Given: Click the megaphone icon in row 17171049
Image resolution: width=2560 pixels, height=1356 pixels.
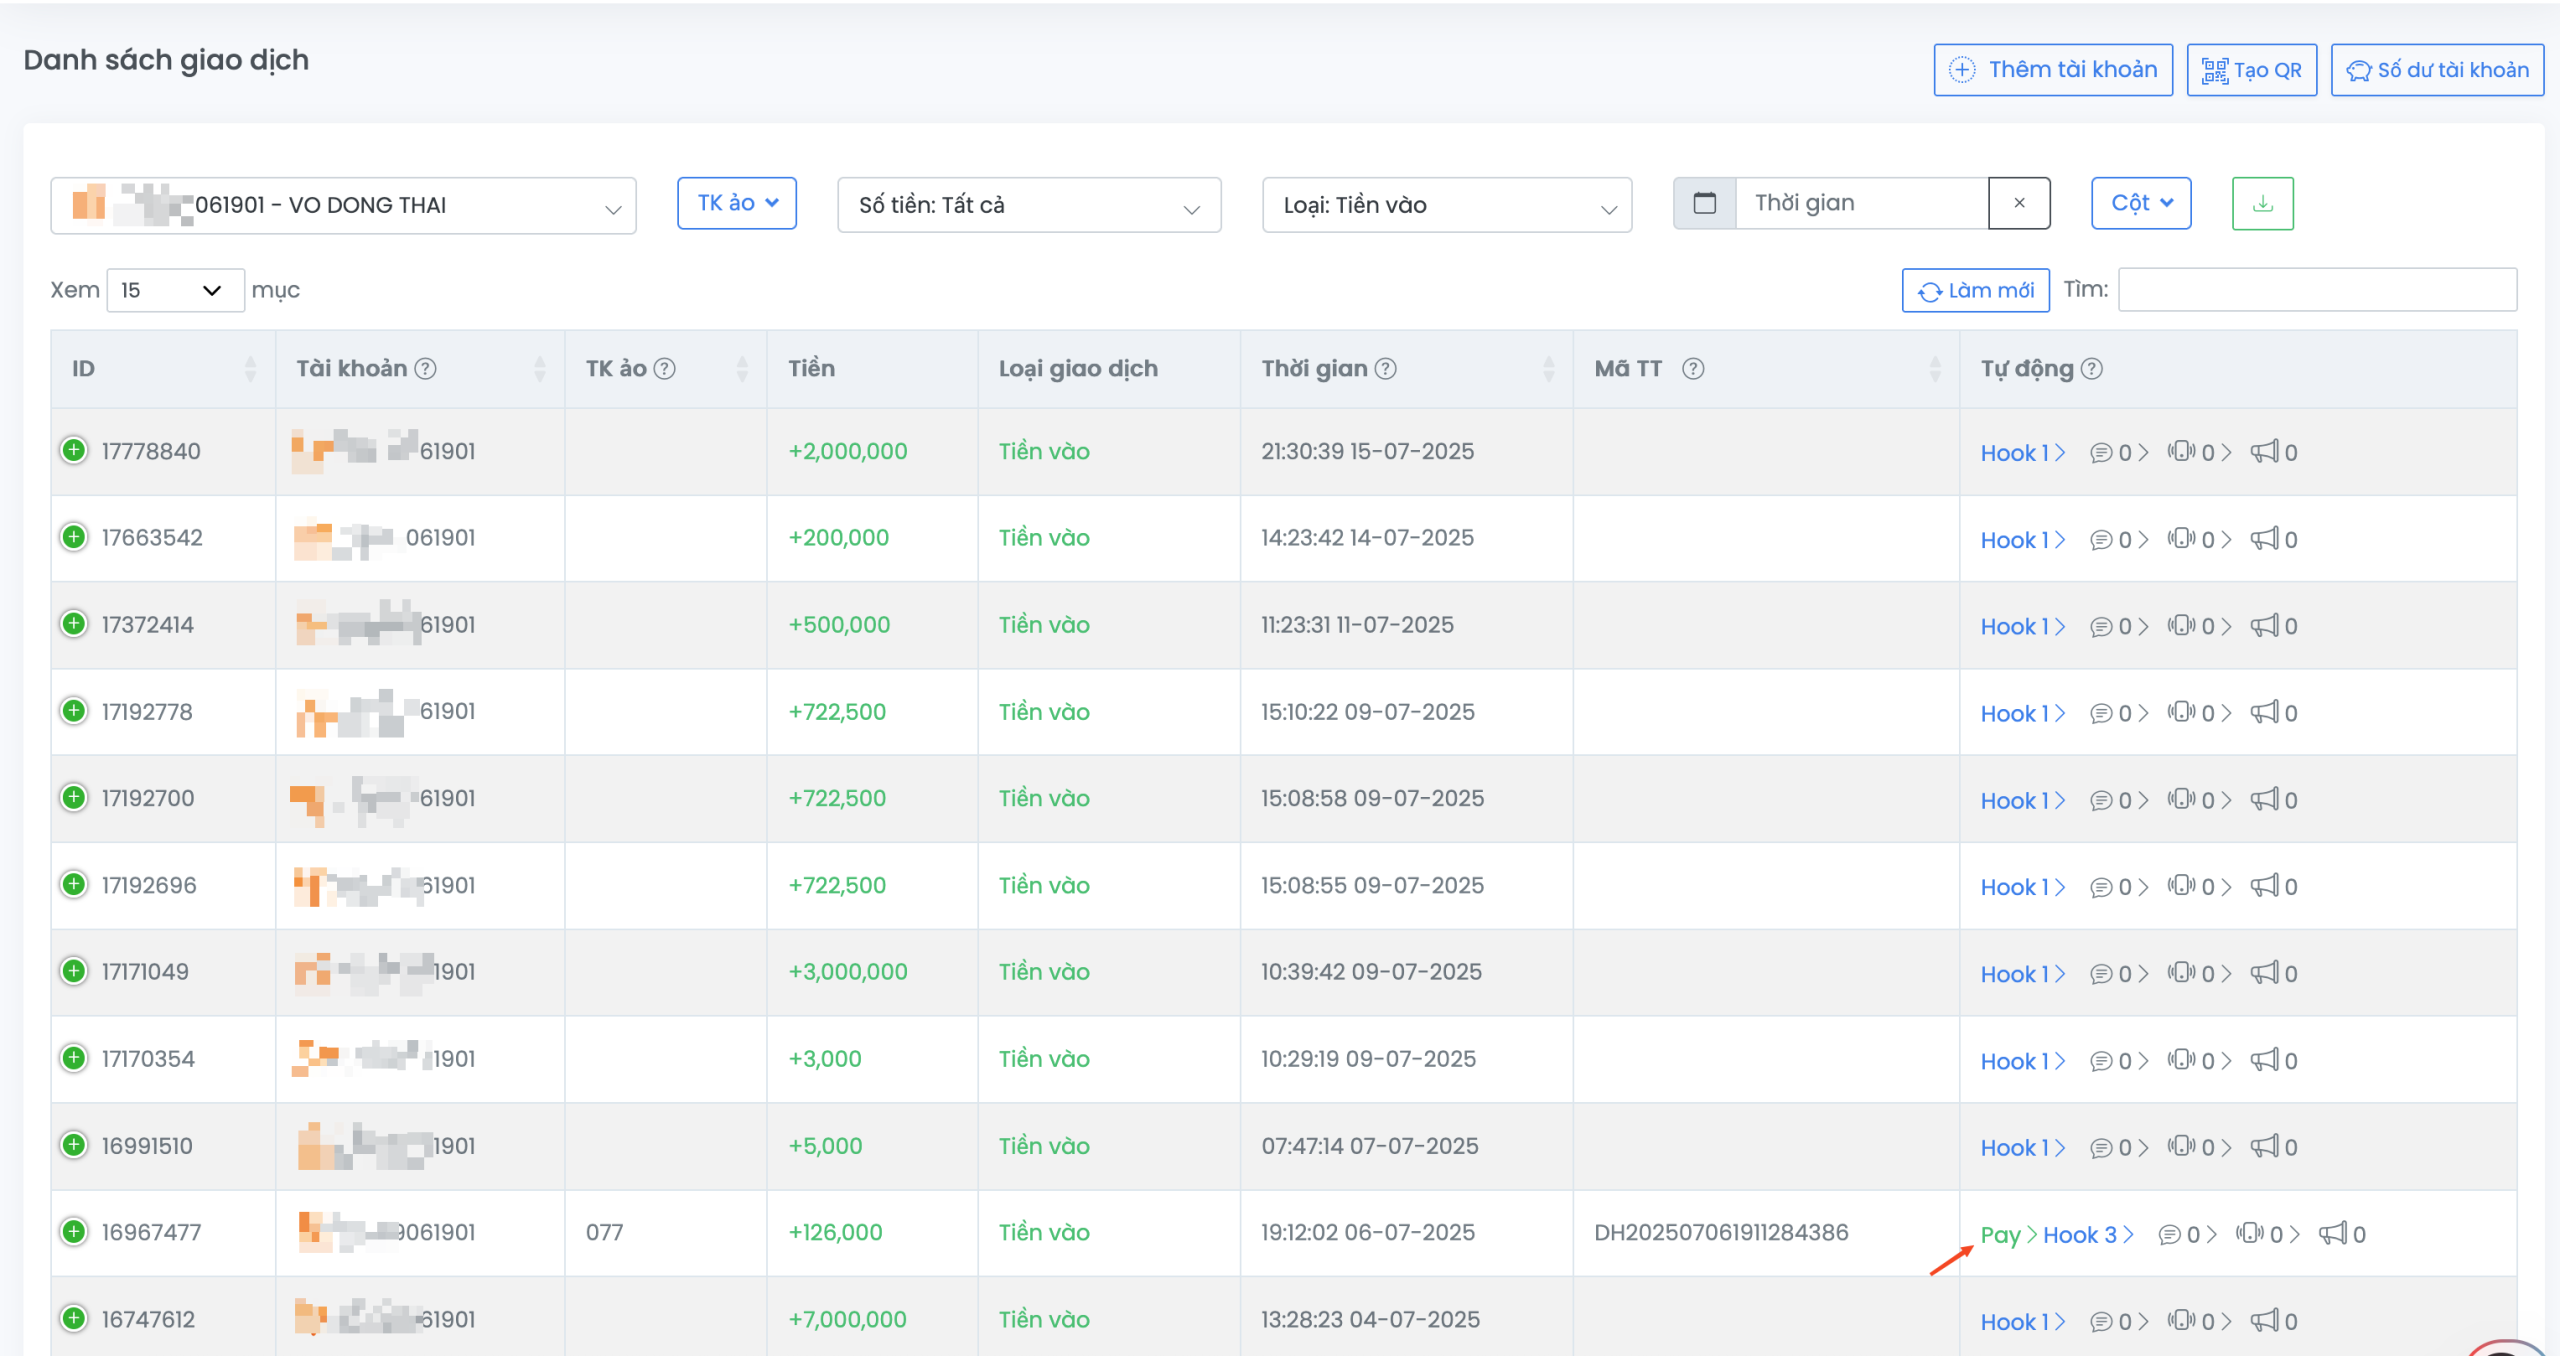Looking at the screenshot, I should [2265, 973].
